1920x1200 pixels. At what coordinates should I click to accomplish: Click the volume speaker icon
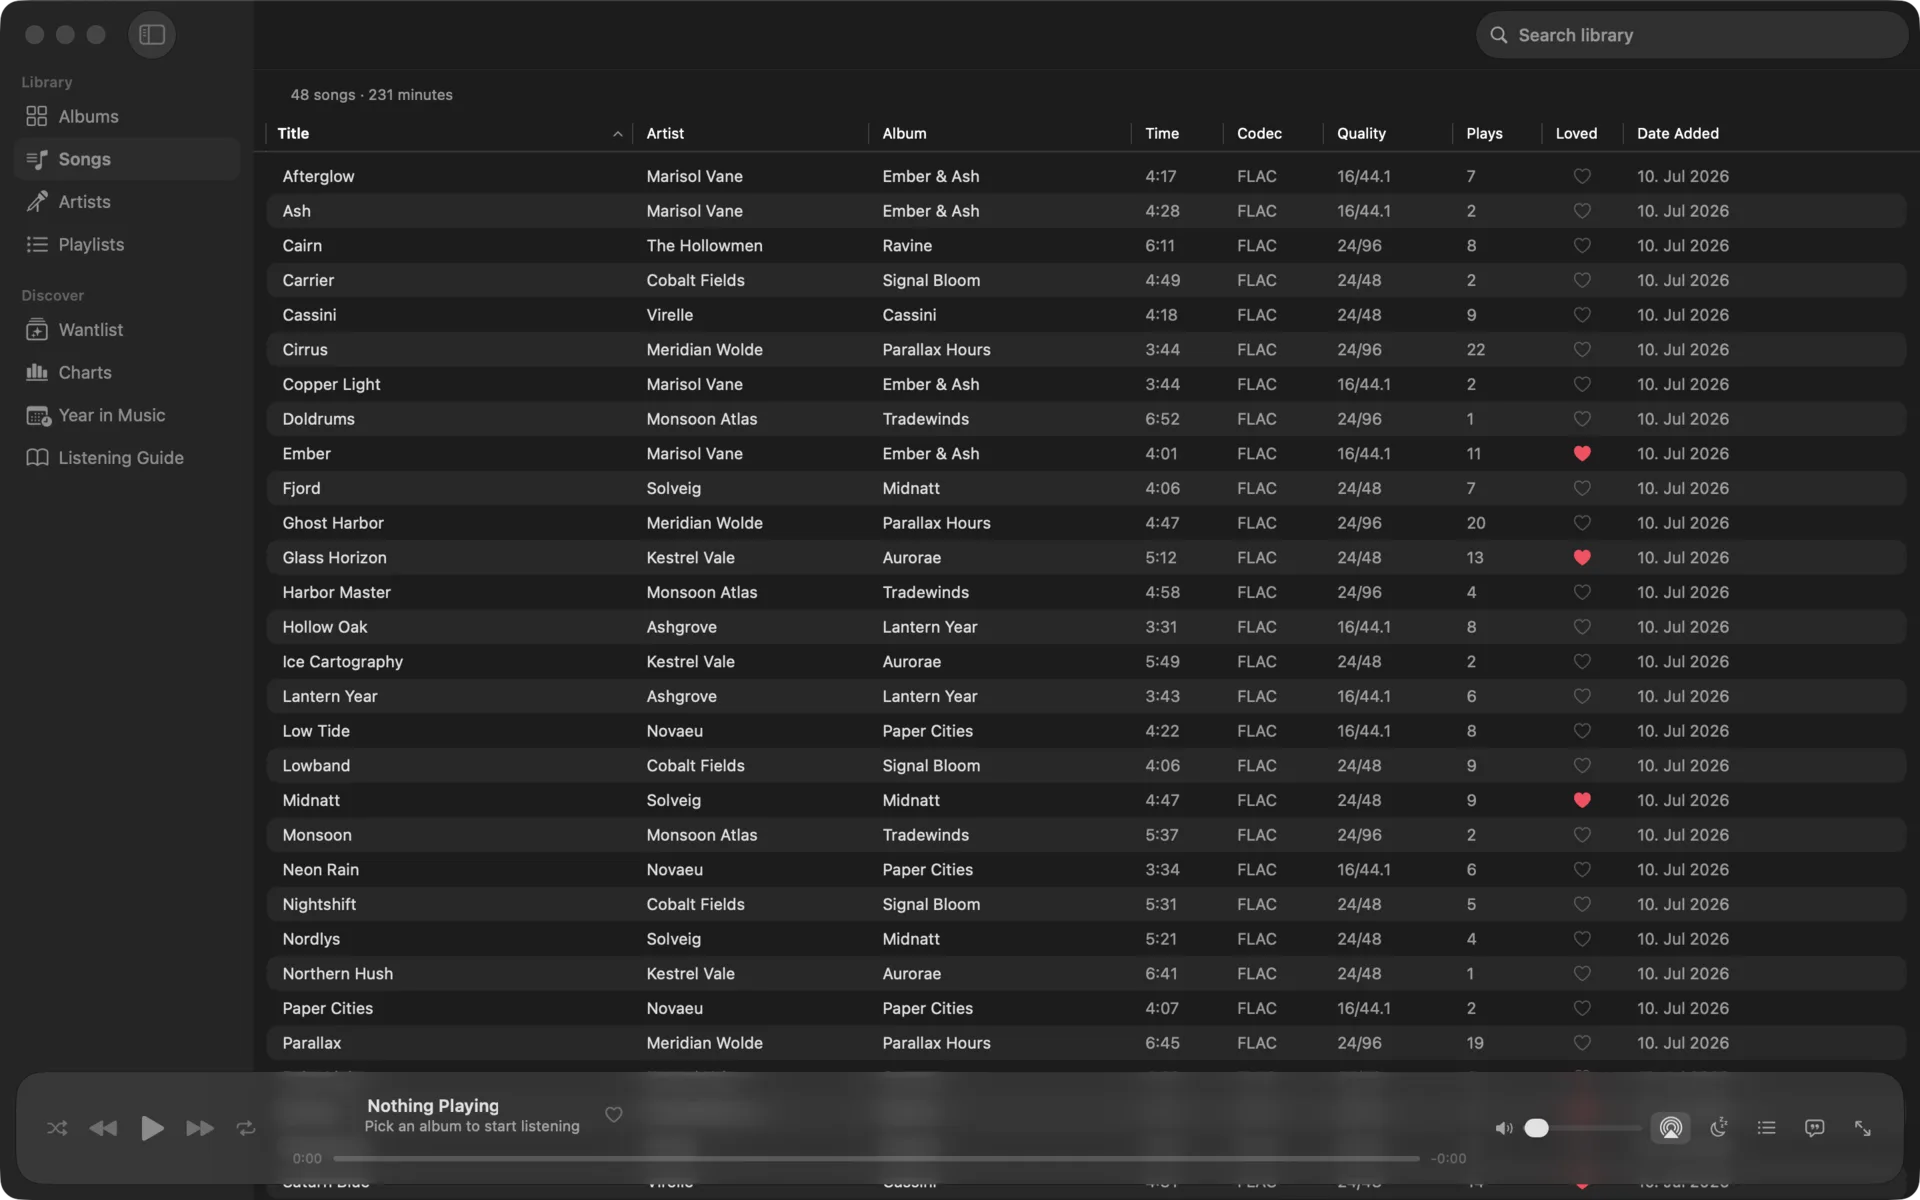[1503, 1128]
